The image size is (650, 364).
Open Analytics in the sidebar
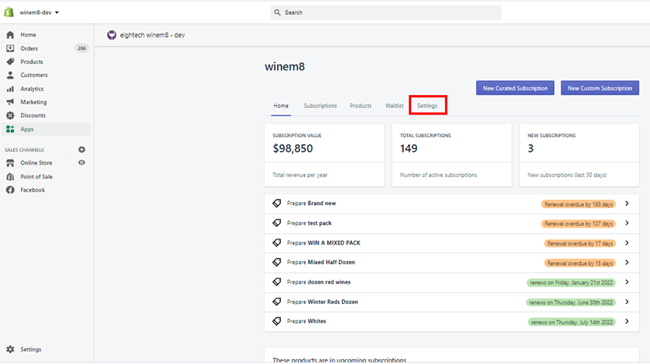pyautogui.click(x=32, y=89)
